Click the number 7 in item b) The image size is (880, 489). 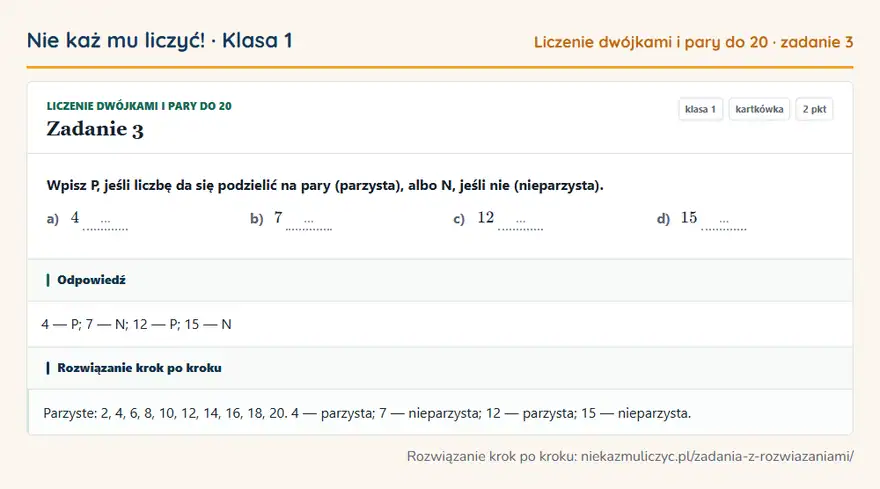[278, 218]
